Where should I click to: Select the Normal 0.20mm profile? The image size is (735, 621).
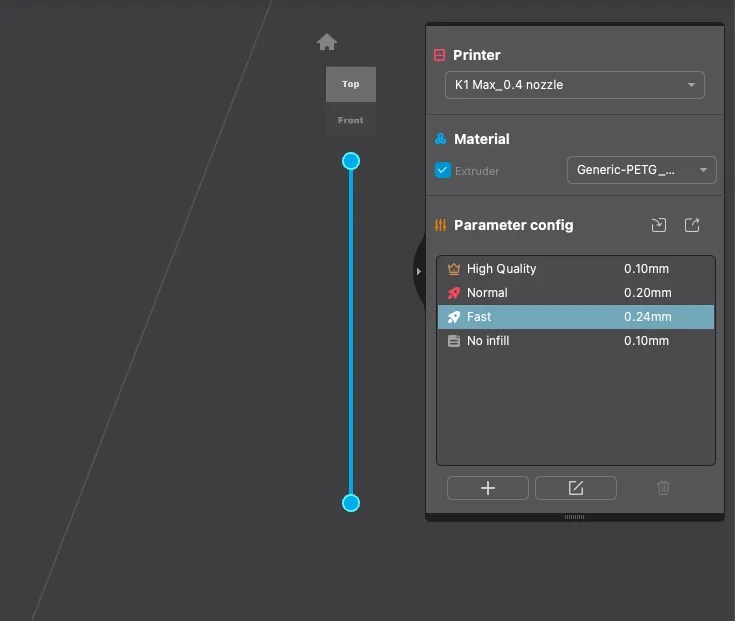576,292
